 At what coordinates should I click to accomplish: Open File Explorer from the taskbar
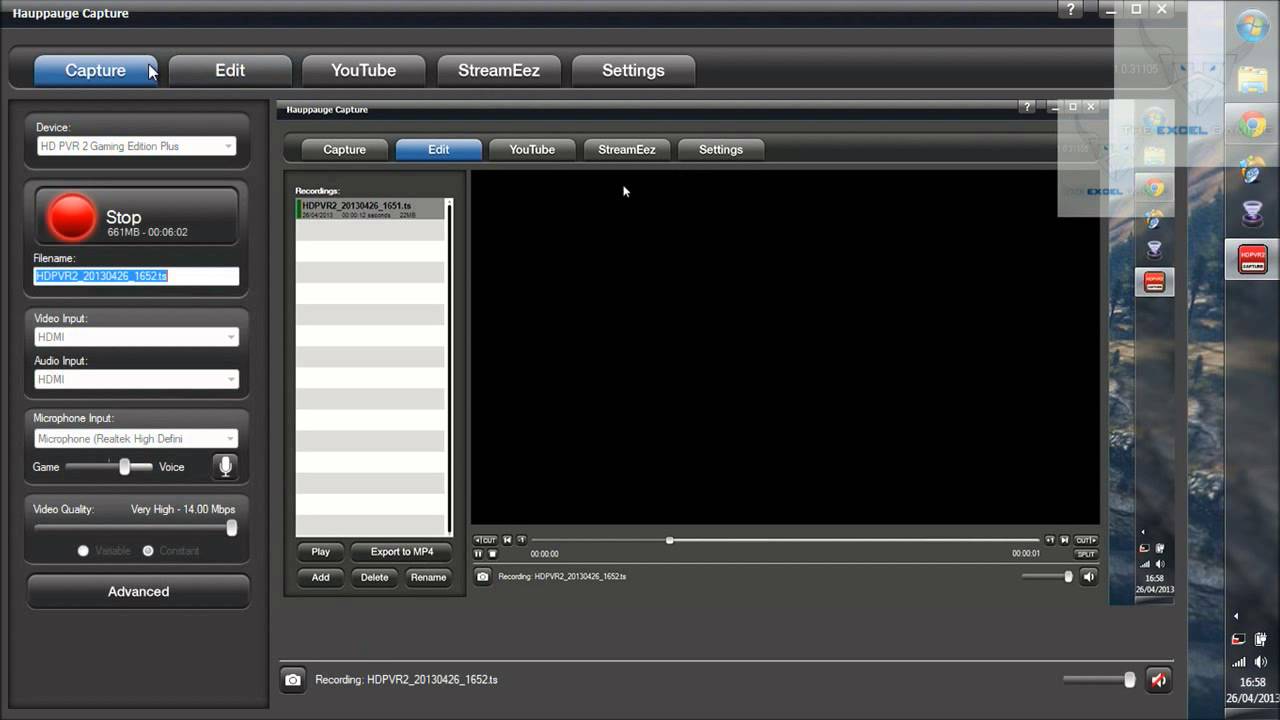(x=1252, y=78)
